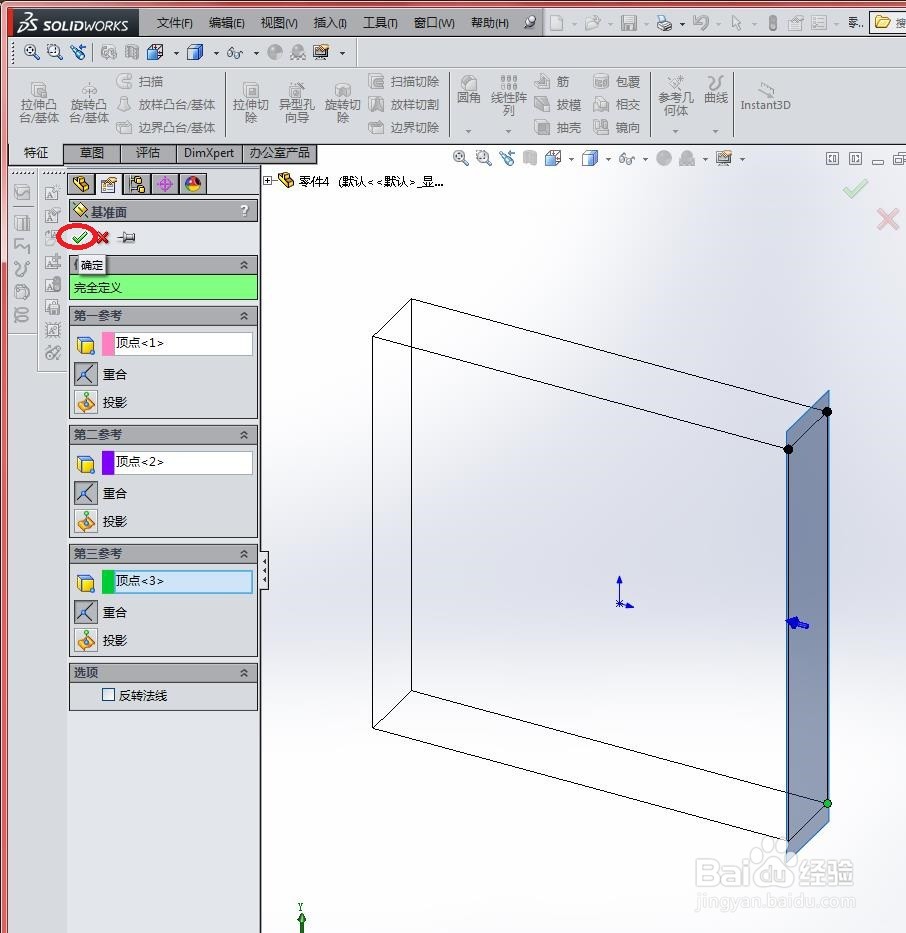Open the FeatureManager design tree tab icon
The image size is (906, 933).
81,184
